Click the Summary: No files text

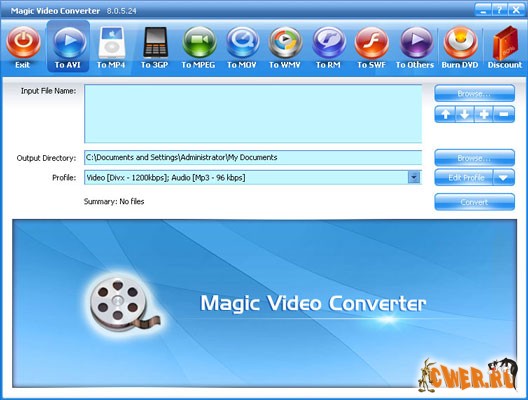click(114, 201)
